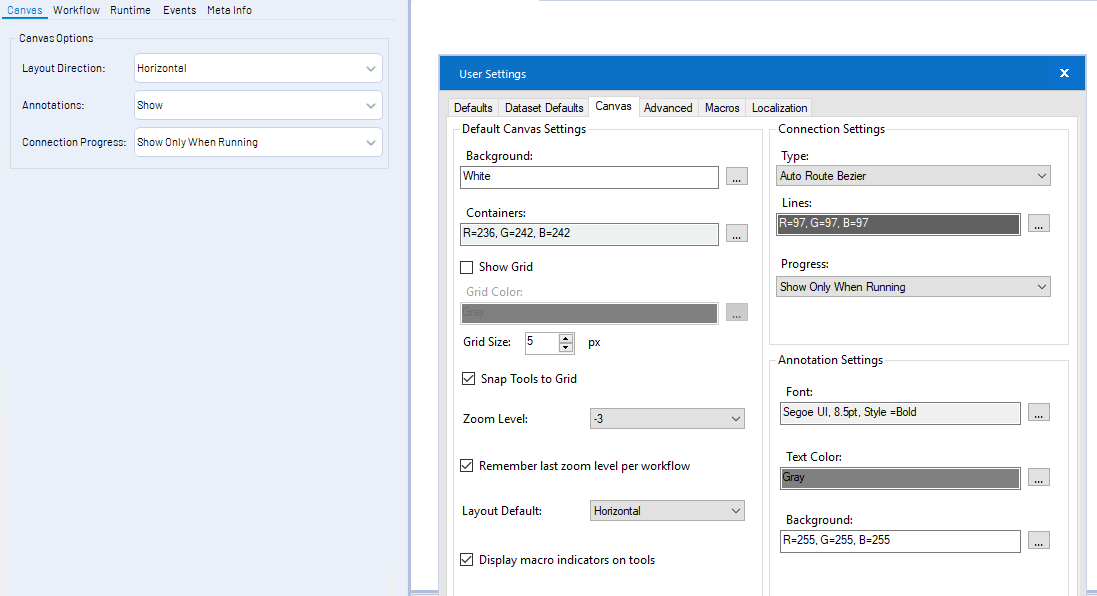Disable Remember last zoom level per workflow
1097x596 pixels.
pyautogui.click(x=467, y=465)
